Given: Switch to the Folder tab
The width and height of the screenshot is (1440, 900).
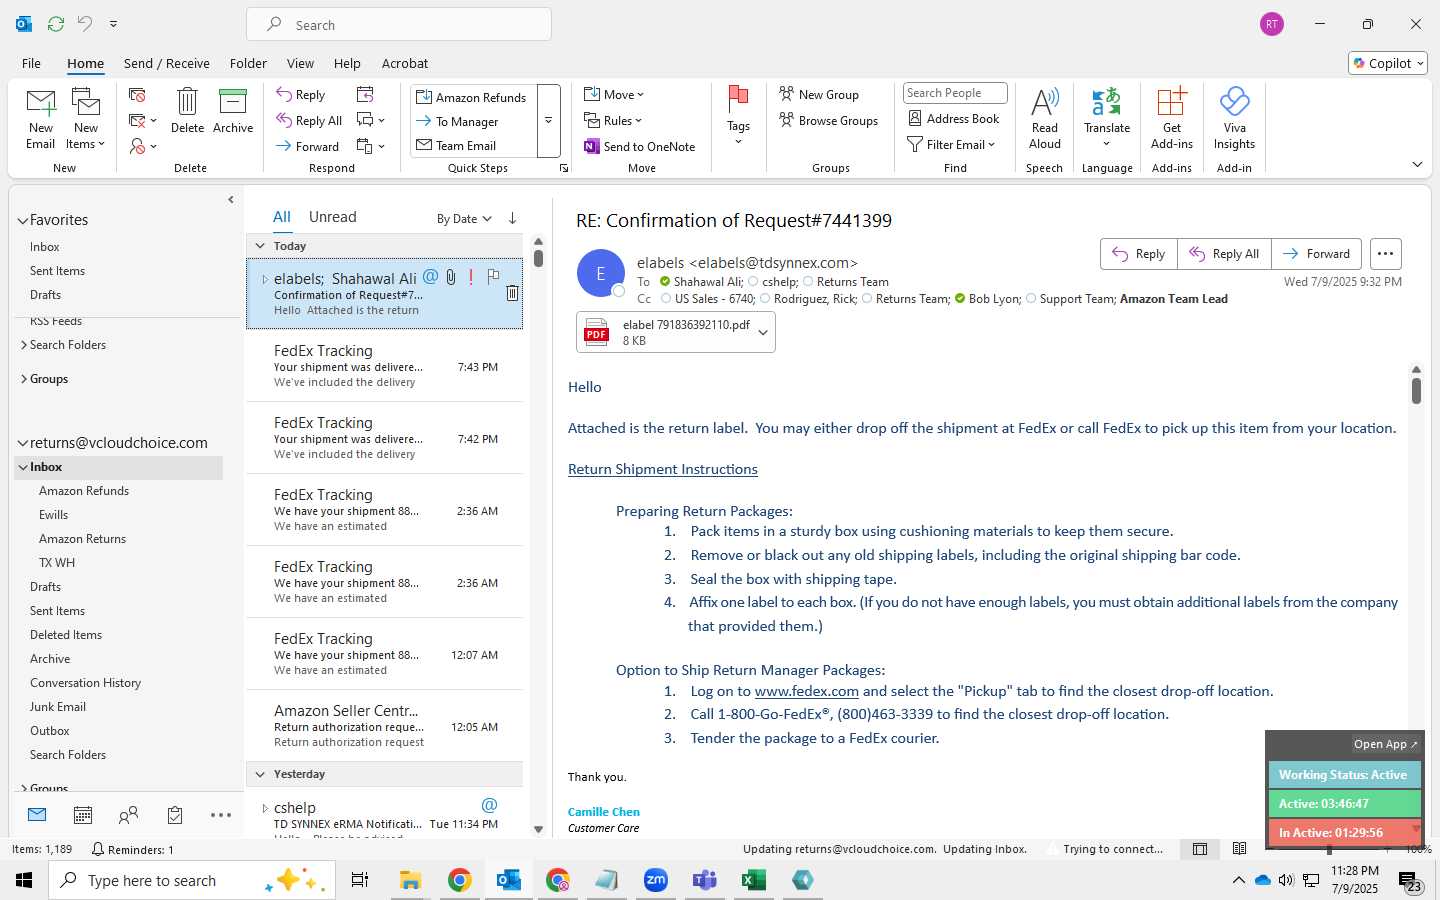Looking at the screenshot, I should coord(248,63).
